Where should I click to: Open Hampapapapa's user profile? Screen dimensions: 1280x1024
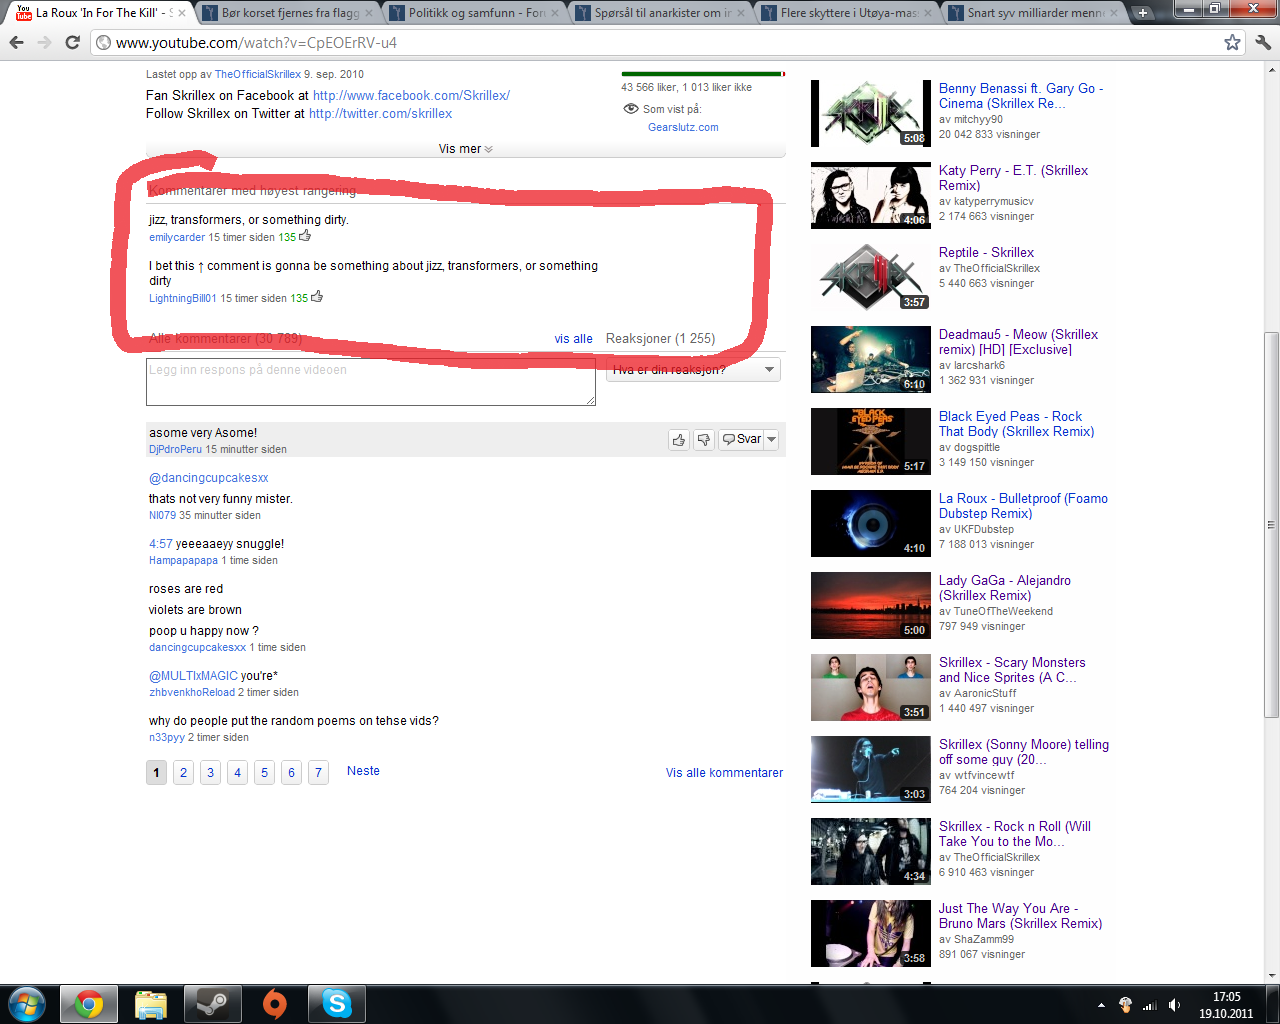[x=183, y=561]
